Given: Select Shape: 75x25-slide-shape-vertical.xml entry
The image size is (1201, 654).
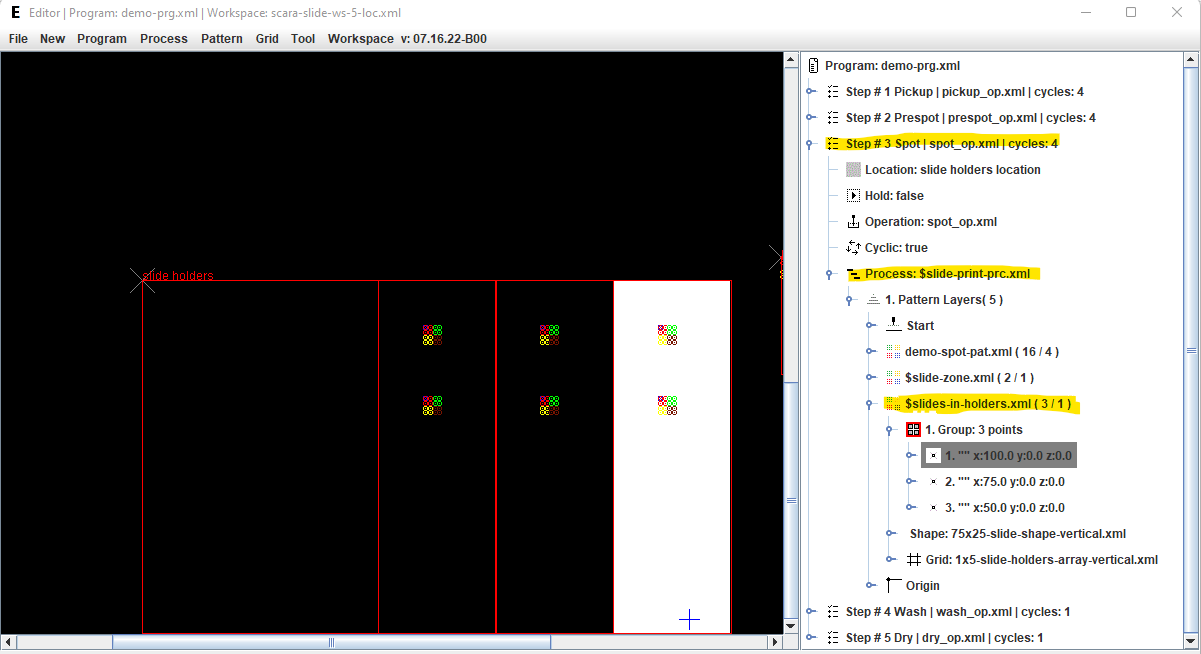Looking at the screenshot, I should tap(1017, 534).
